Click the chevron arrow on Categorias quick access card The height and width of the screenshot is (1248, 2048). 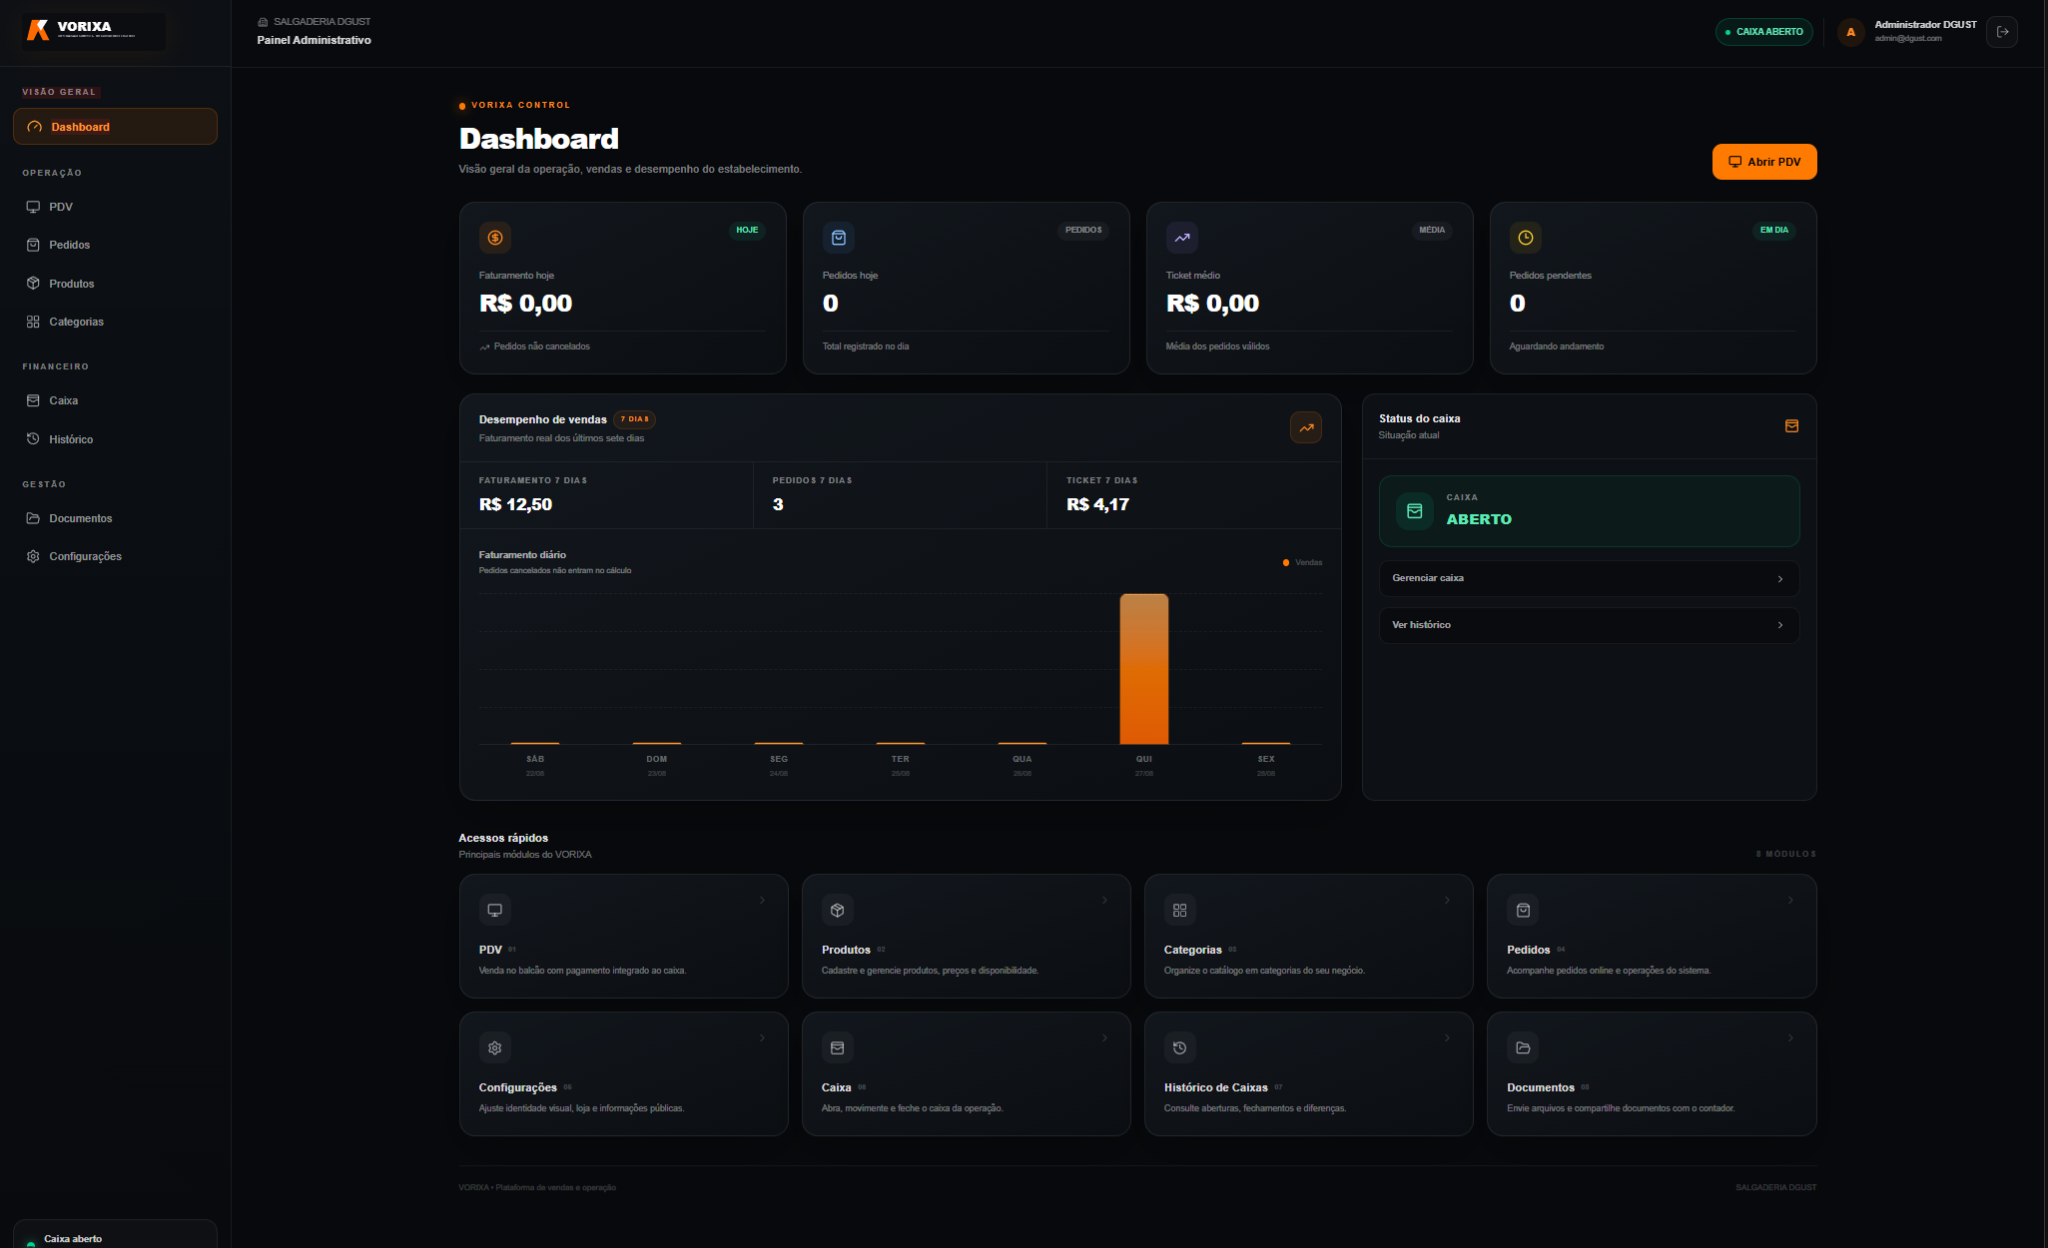[1447, 900]
